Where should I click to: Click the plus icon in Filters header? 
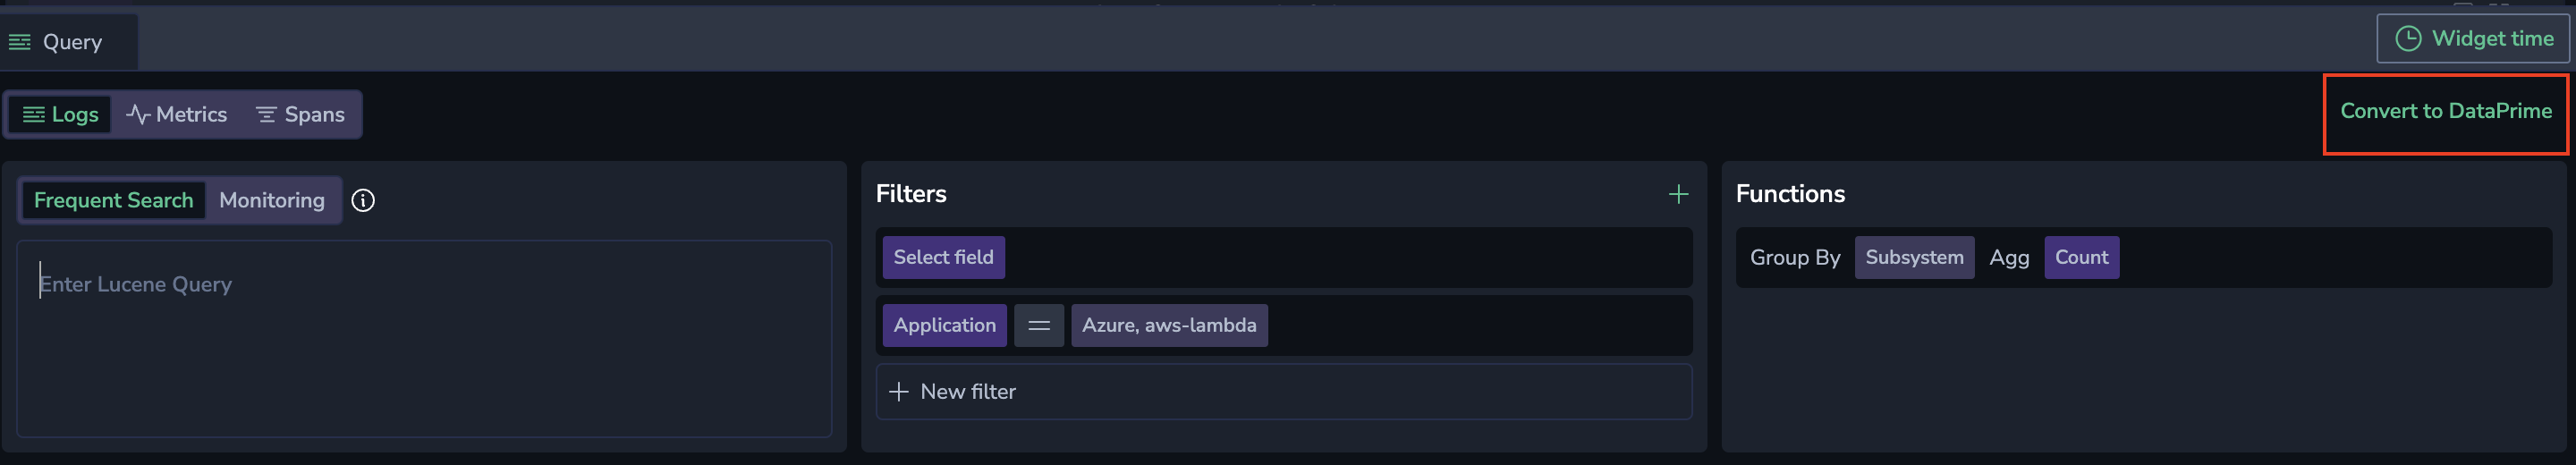click(x=1678, y=194)
